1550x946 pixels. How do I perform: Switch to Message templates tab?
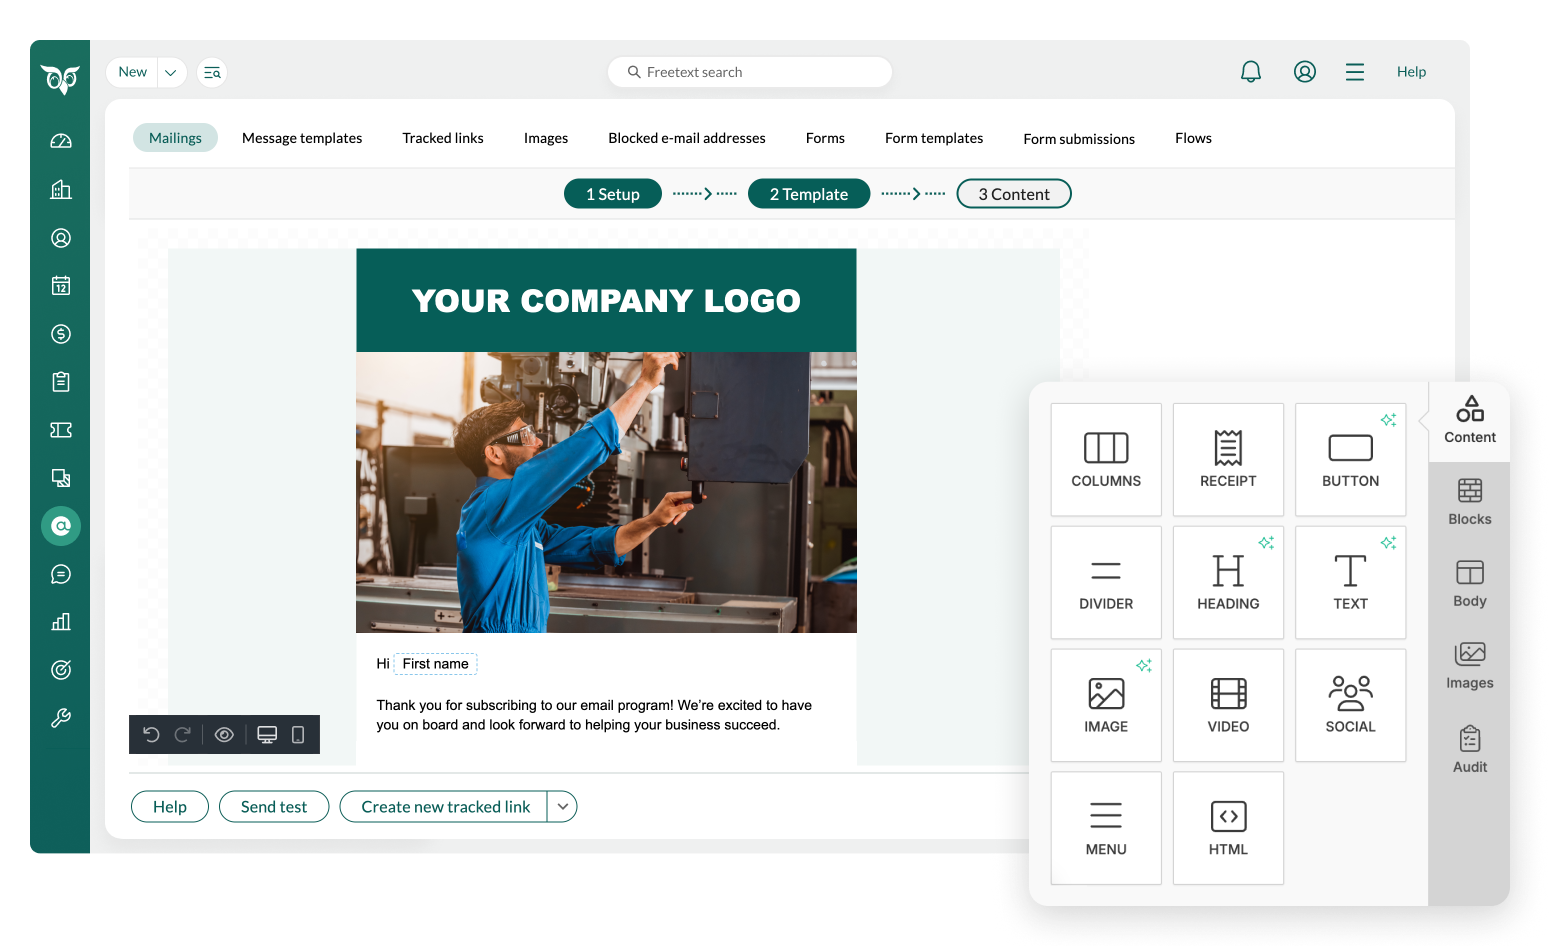point(302,138)
